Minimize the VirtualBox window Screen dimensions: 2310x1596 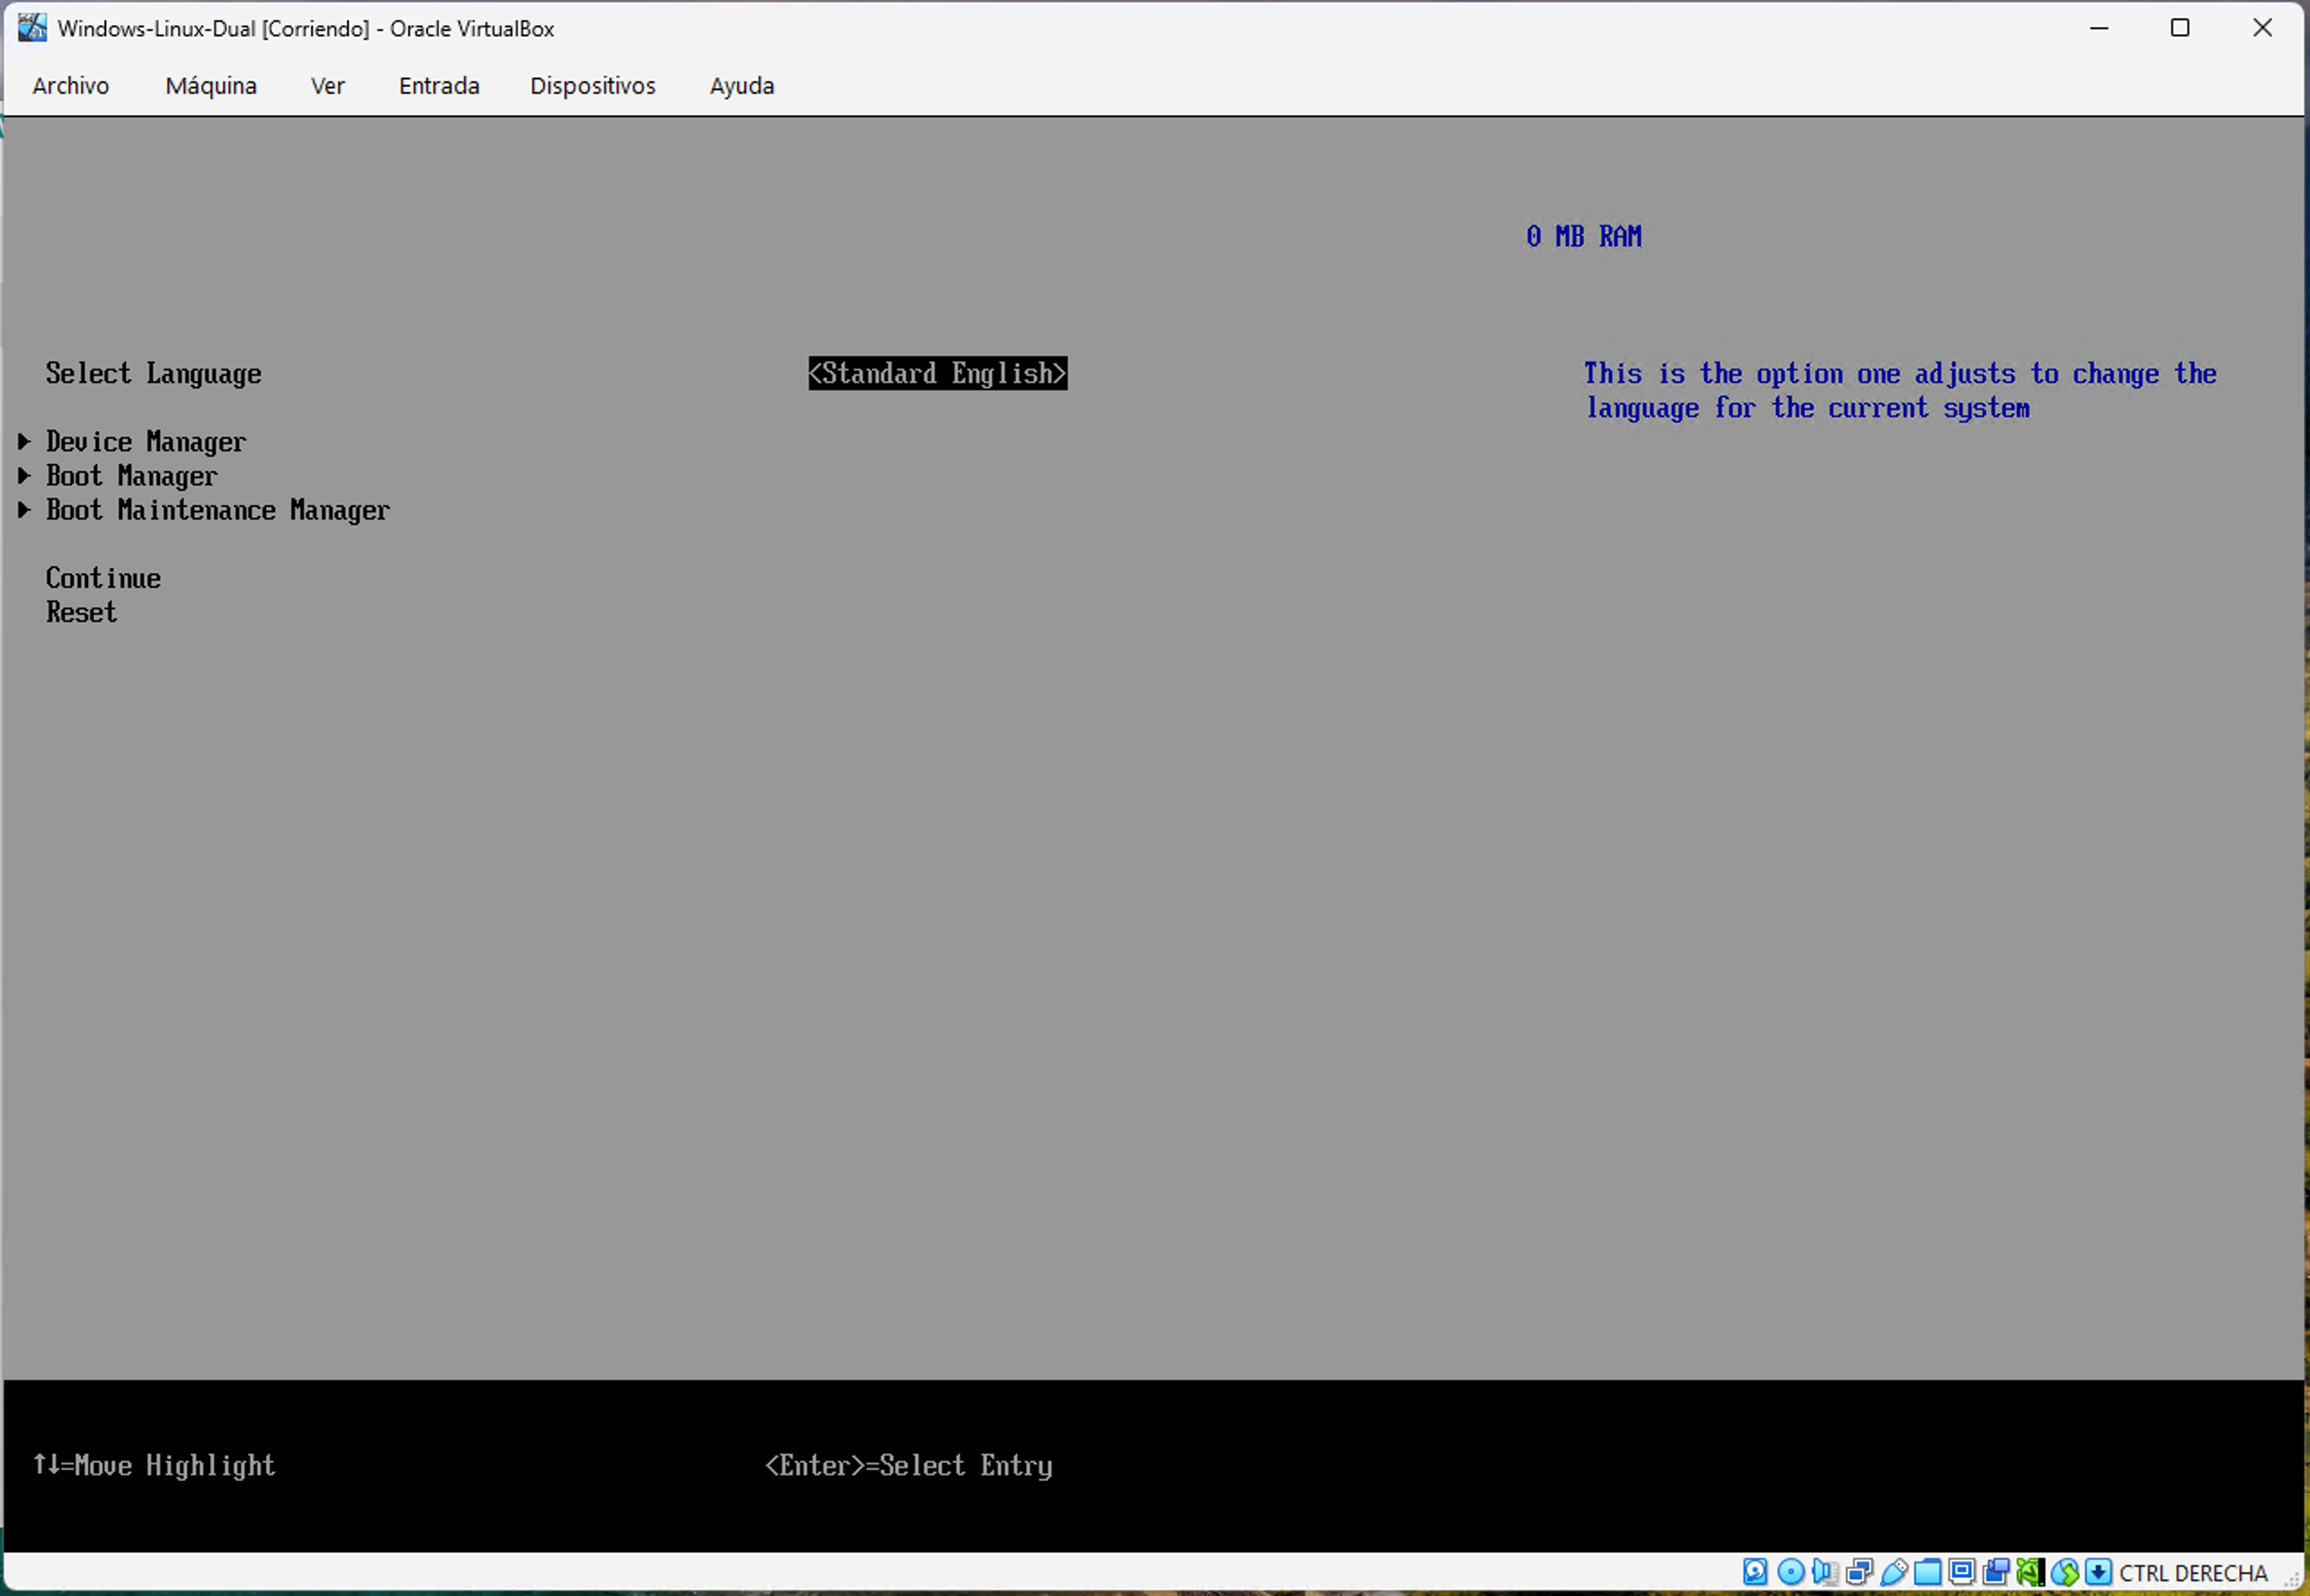[x=2099, y=28]
